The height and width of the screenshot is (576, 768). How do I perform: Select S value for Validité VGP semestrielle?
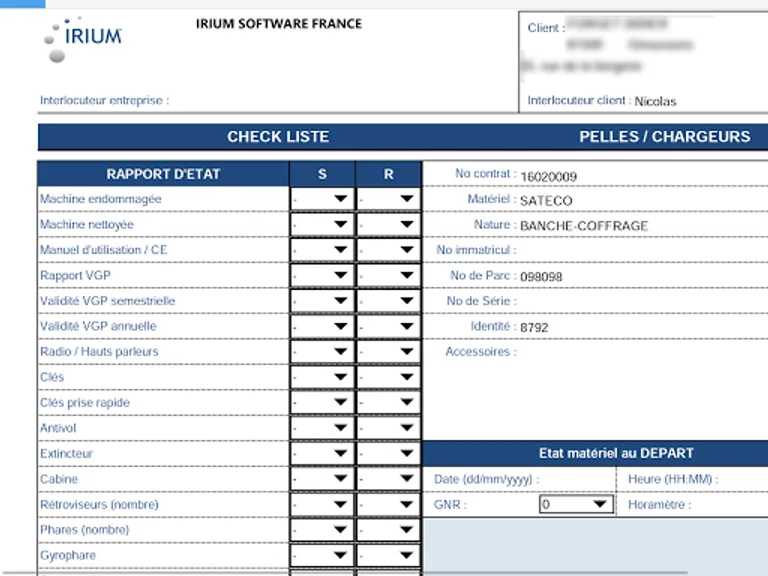click(322, 301)
